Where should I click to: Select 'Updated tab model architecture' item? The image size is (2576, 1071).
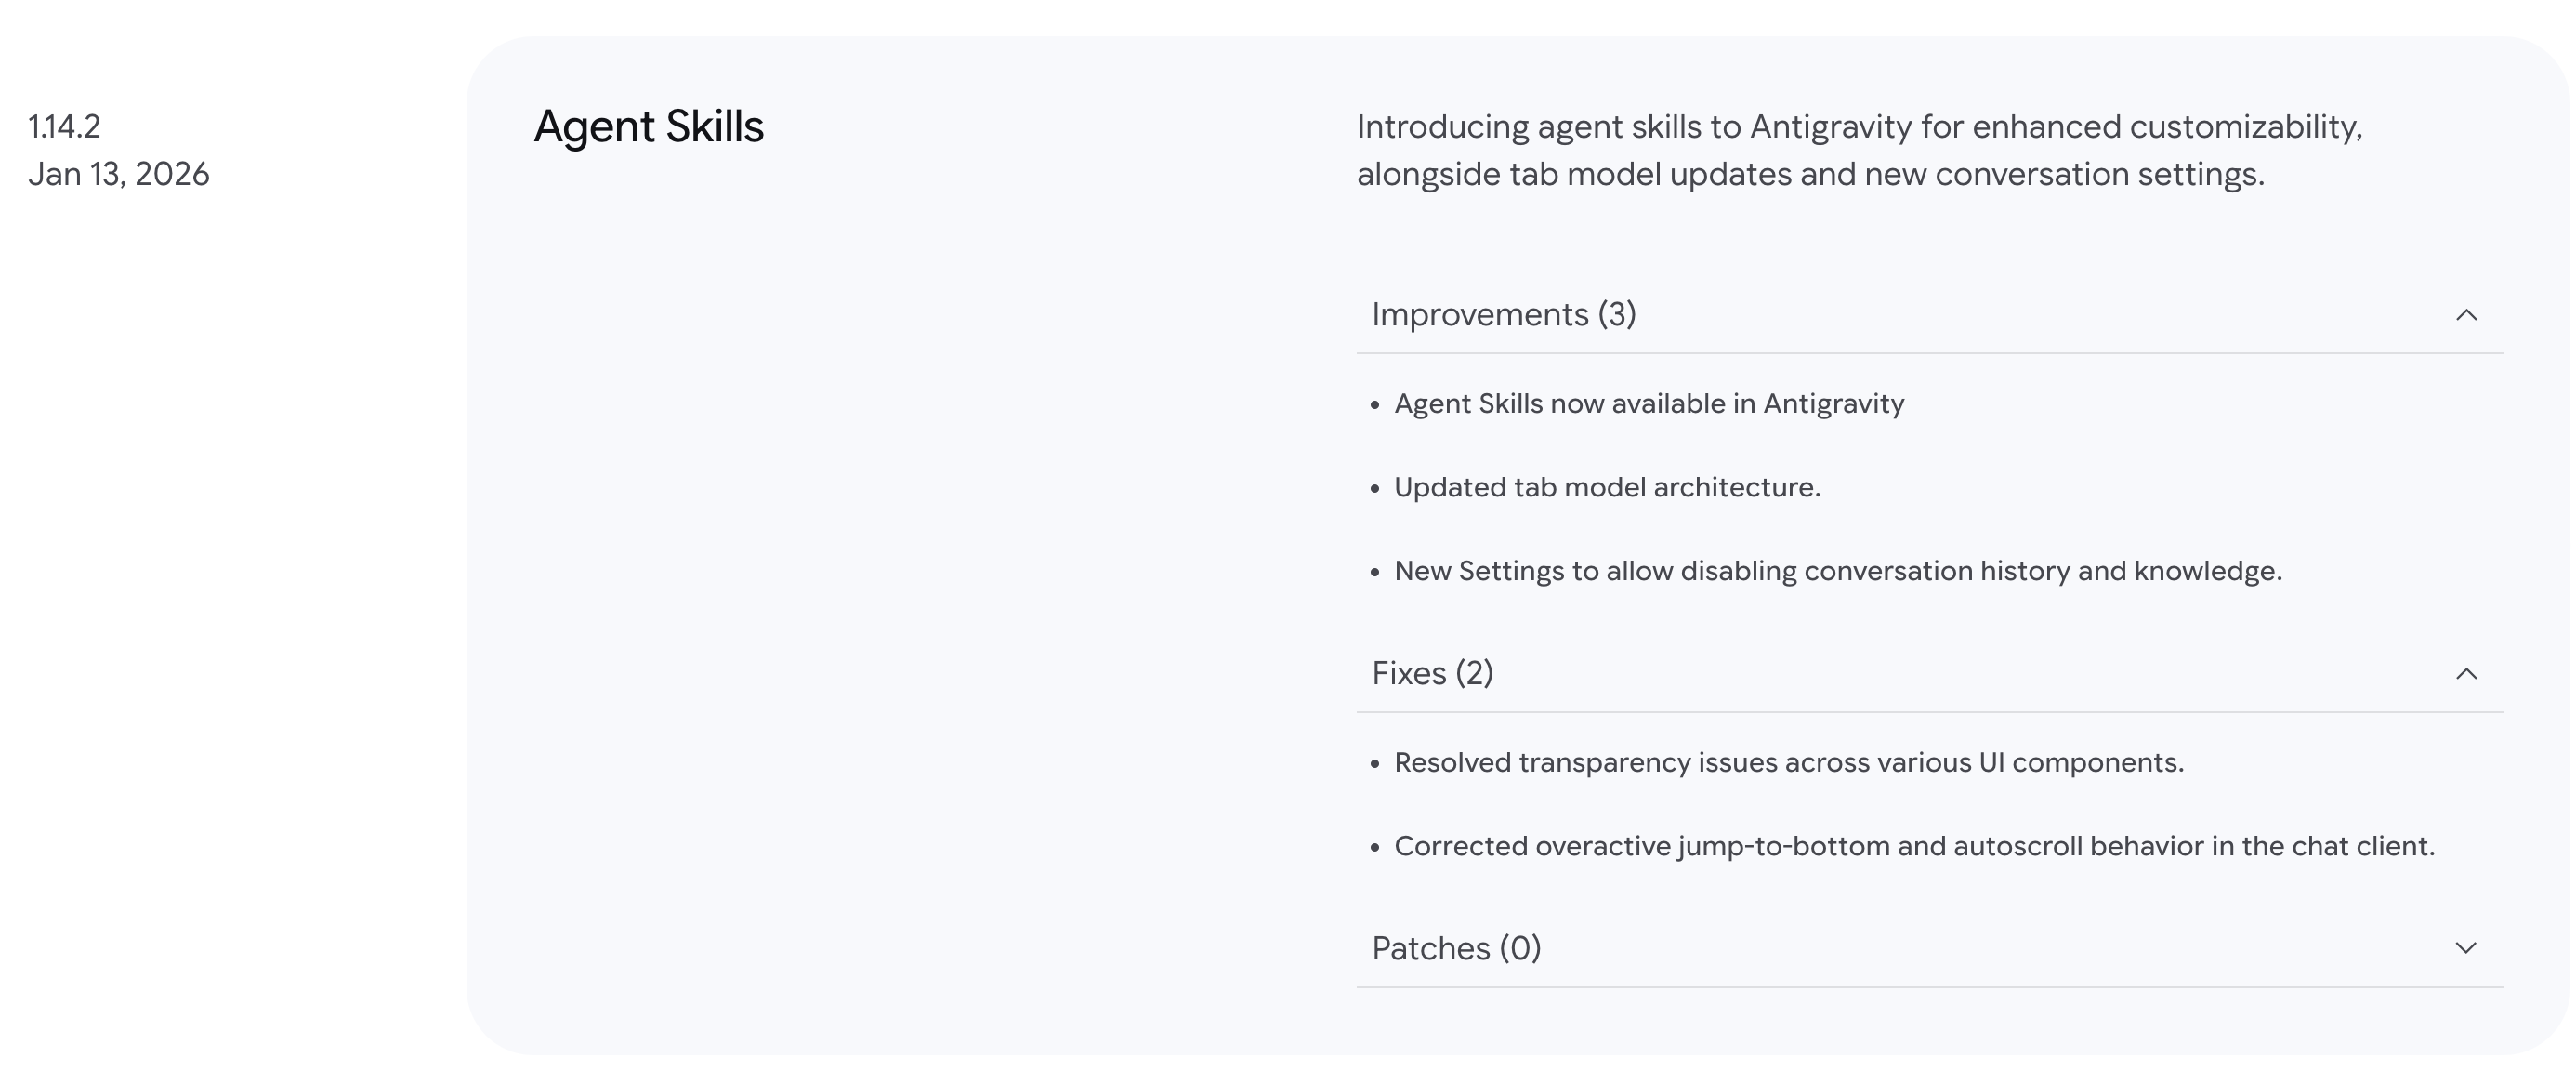coord(1607,488)
